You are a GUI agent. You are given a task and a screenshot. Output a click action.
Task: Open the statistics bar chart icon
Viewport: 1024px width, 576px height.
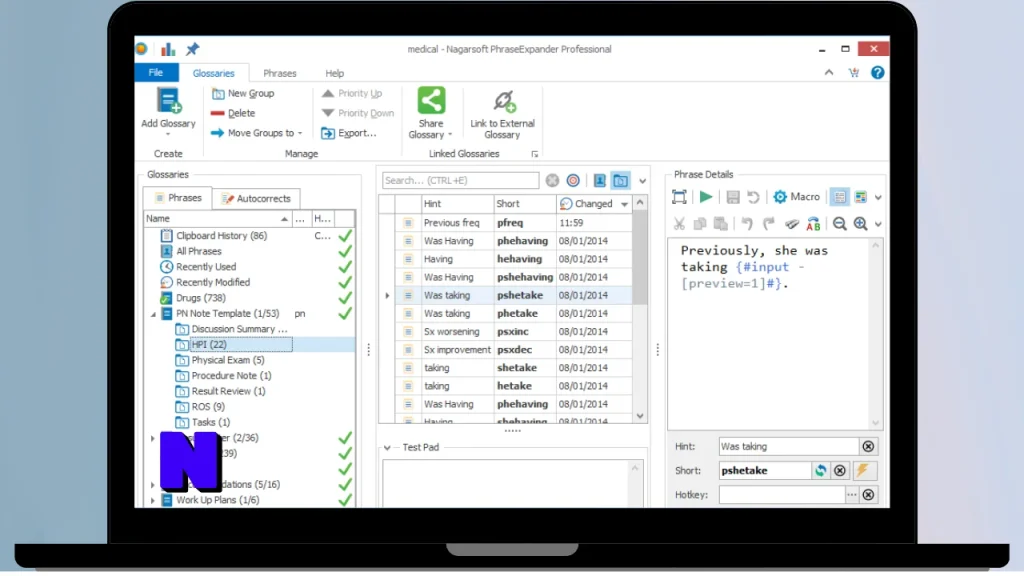(x=168, y=49)
